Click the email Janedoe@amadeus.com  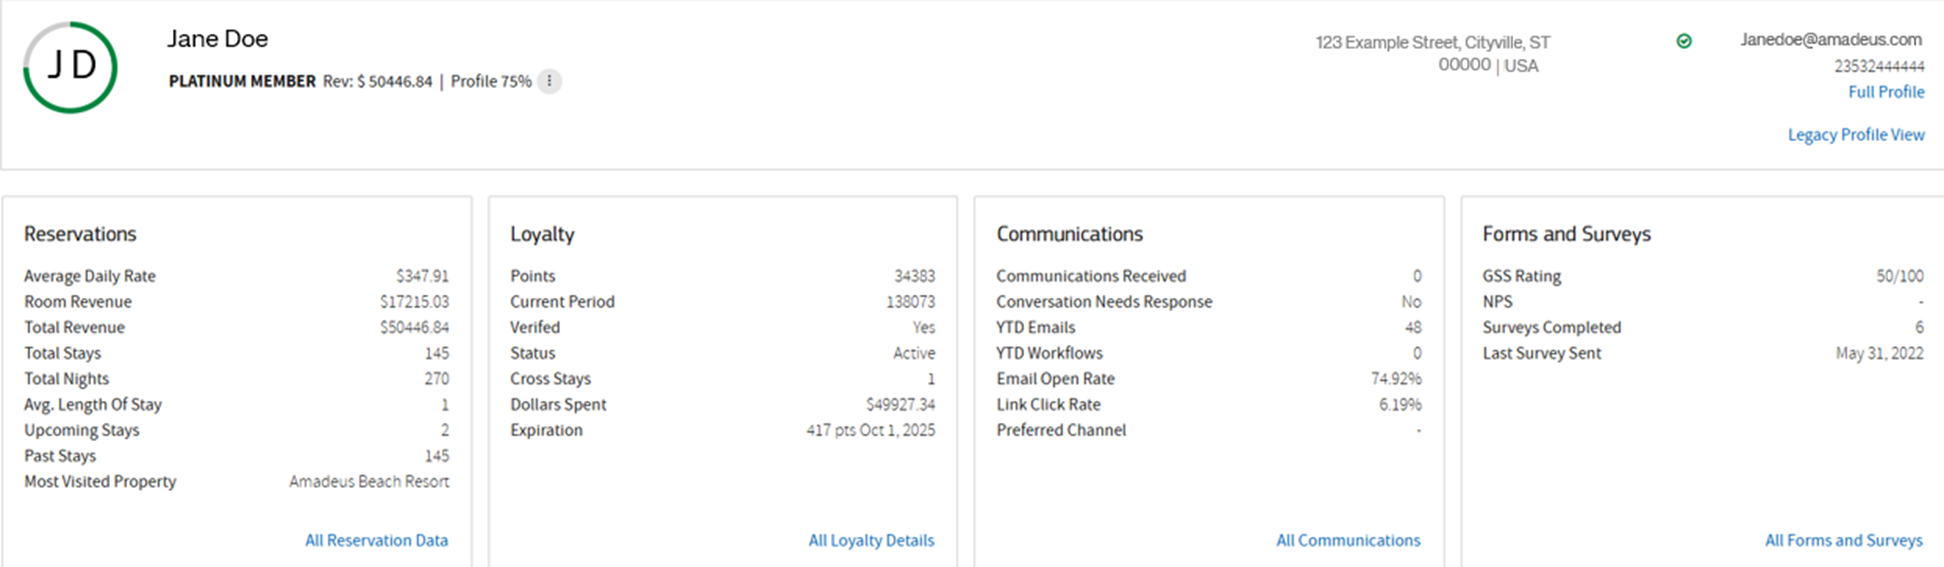1830,40
